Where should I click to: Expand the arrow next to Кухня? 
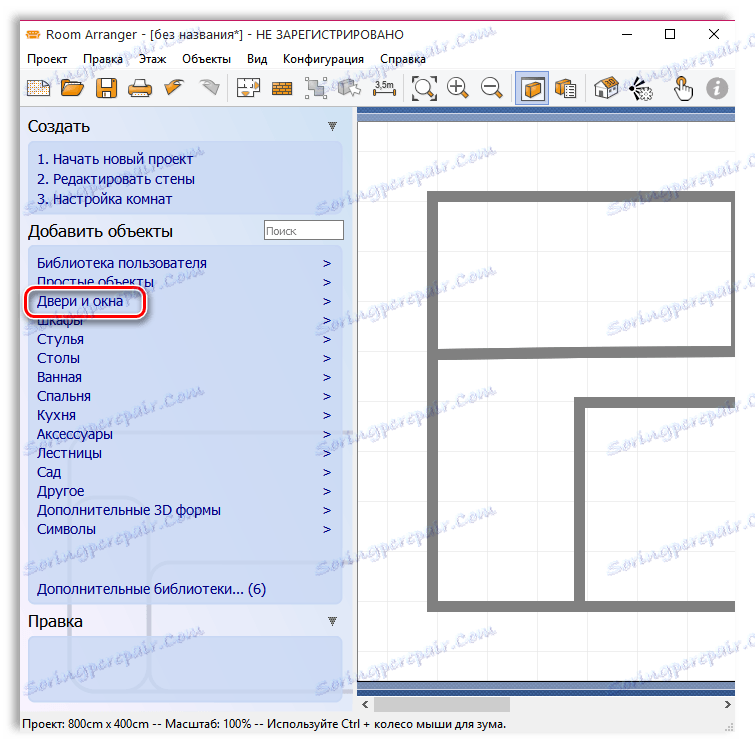point(327,415)
